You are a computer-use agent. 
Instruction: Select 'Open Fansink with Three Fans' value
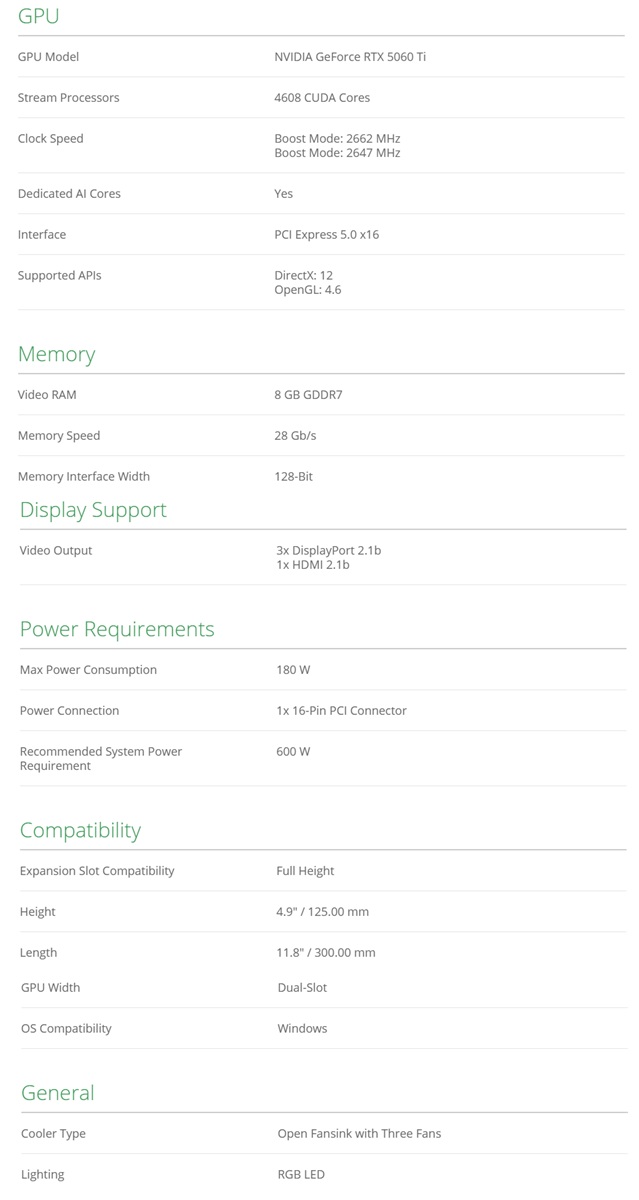click(359, 1134)
